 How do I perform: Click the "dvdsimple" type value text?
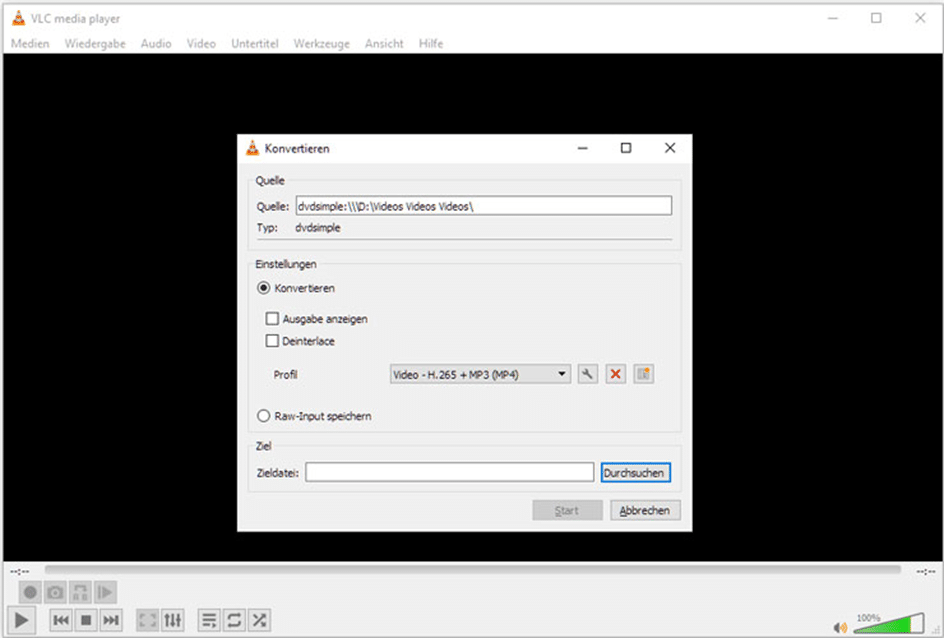coord(318,228)
